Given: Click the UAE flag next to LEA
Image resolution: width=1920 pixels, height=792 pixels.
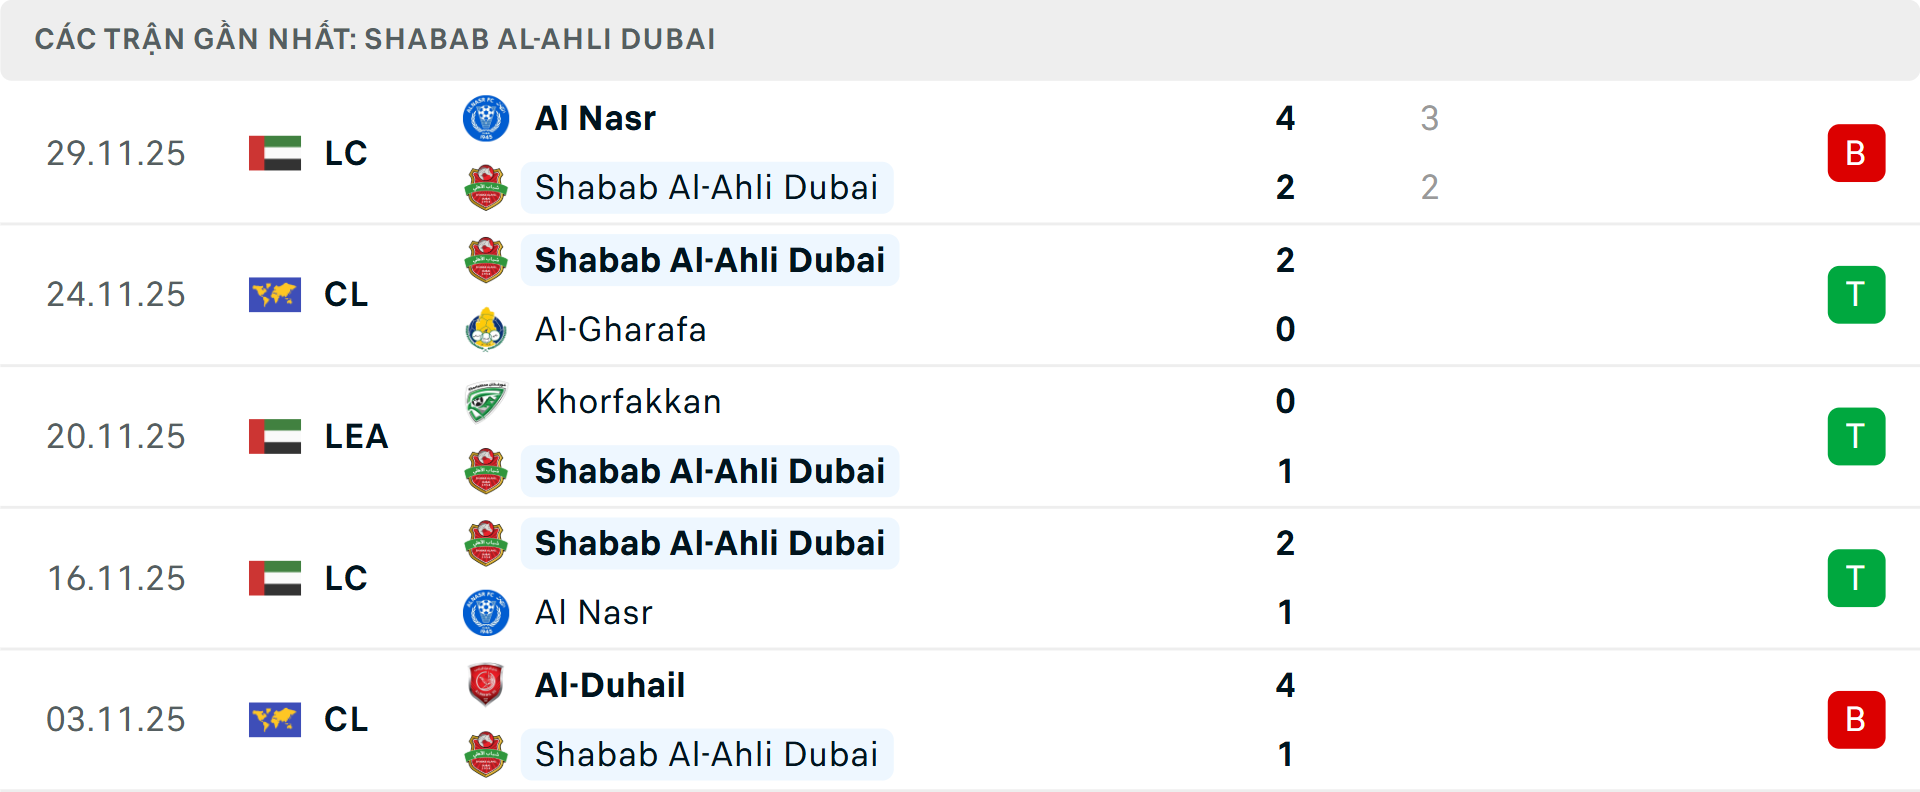Looking at the screenshot, I should 273,436.
